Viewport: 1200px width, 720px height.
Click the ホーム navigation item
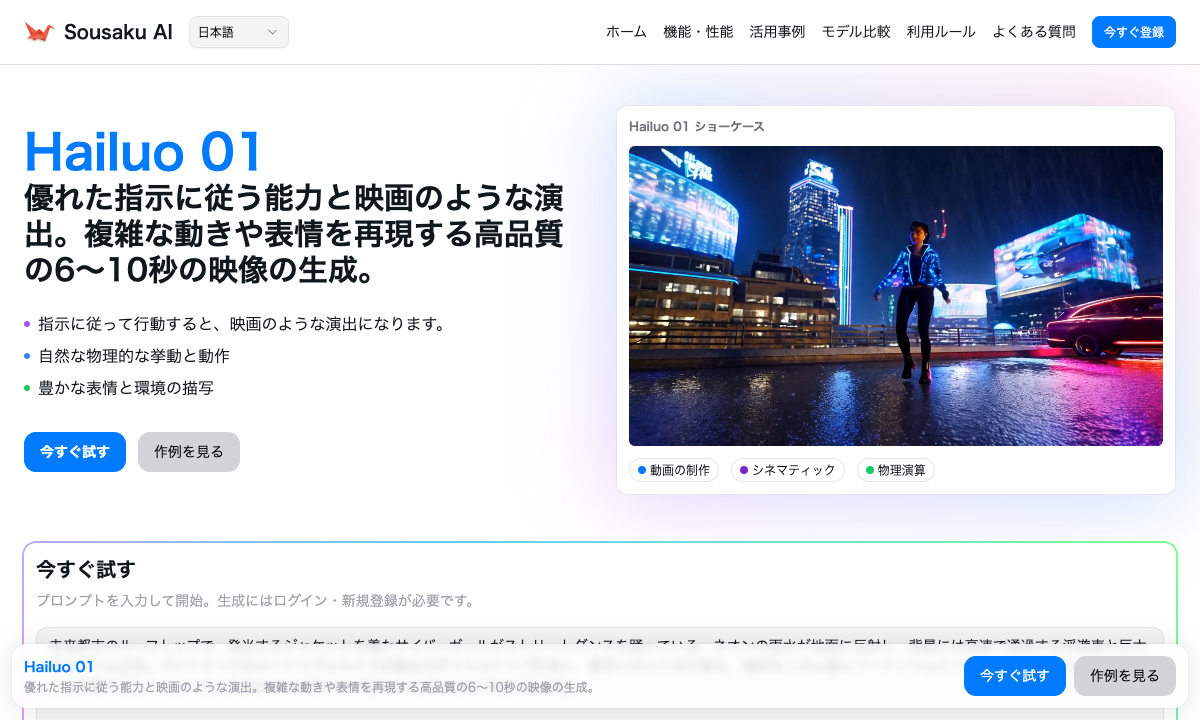626,31
